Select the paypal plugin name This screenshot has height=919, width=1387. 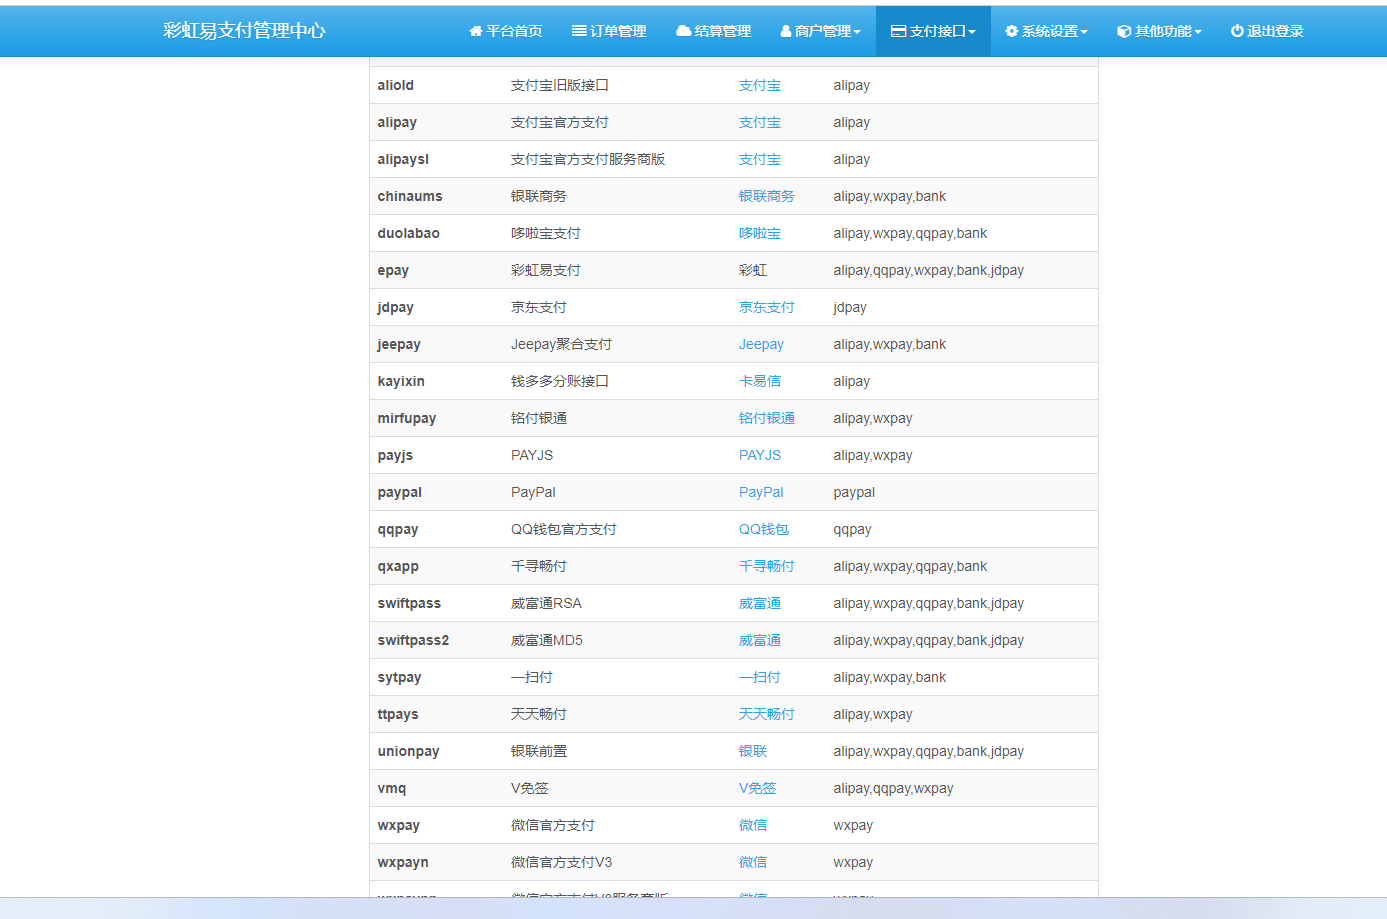pyautogui.click(x=400, y=493)
